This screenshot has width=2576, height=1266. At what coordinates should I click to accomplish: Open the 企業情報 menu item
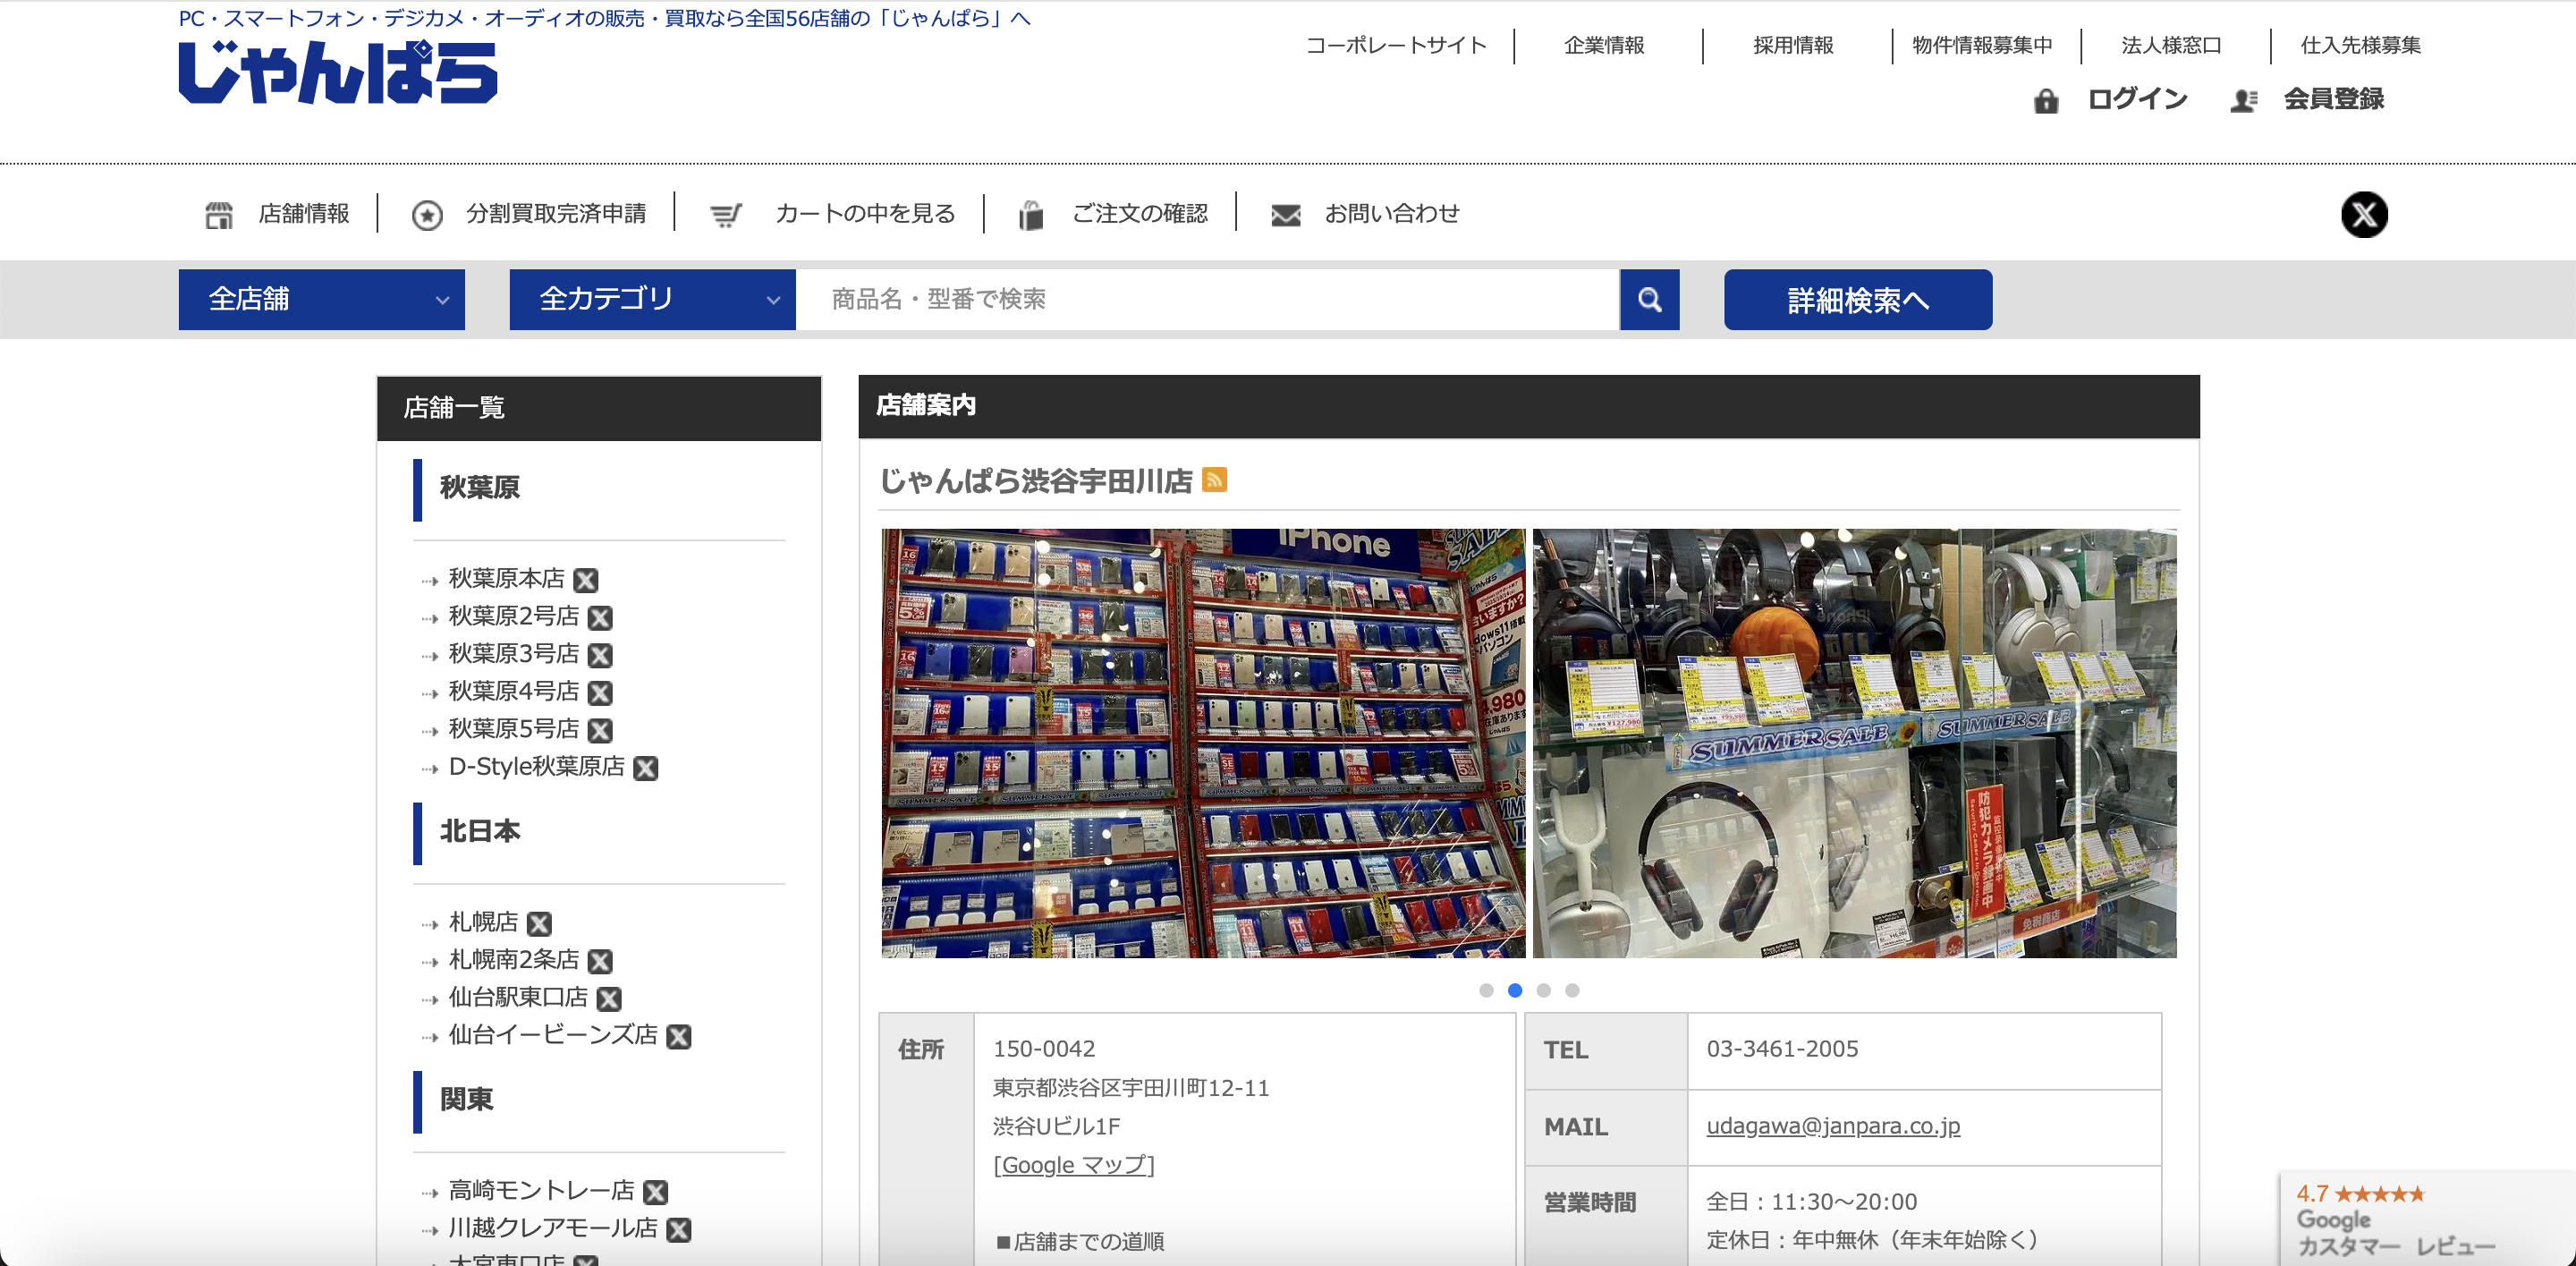pos(1604,45)
